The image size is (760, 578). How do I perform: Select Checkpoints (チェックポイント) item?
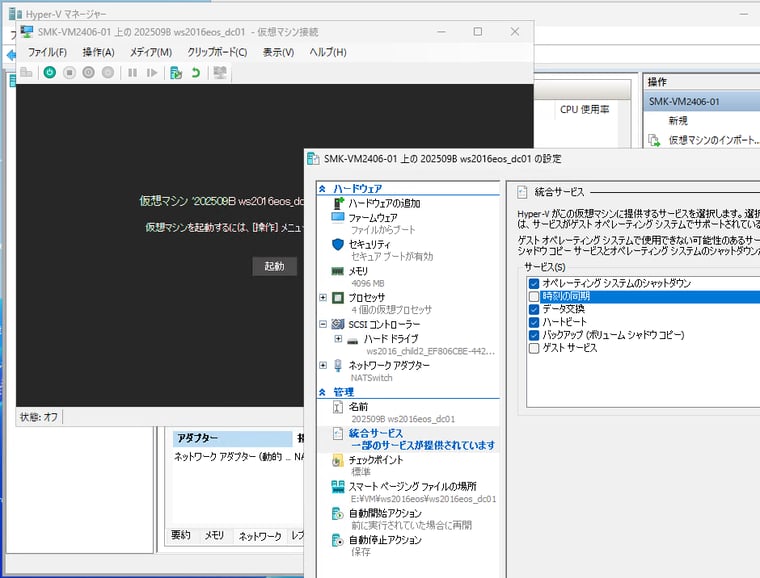pos(376,460)
